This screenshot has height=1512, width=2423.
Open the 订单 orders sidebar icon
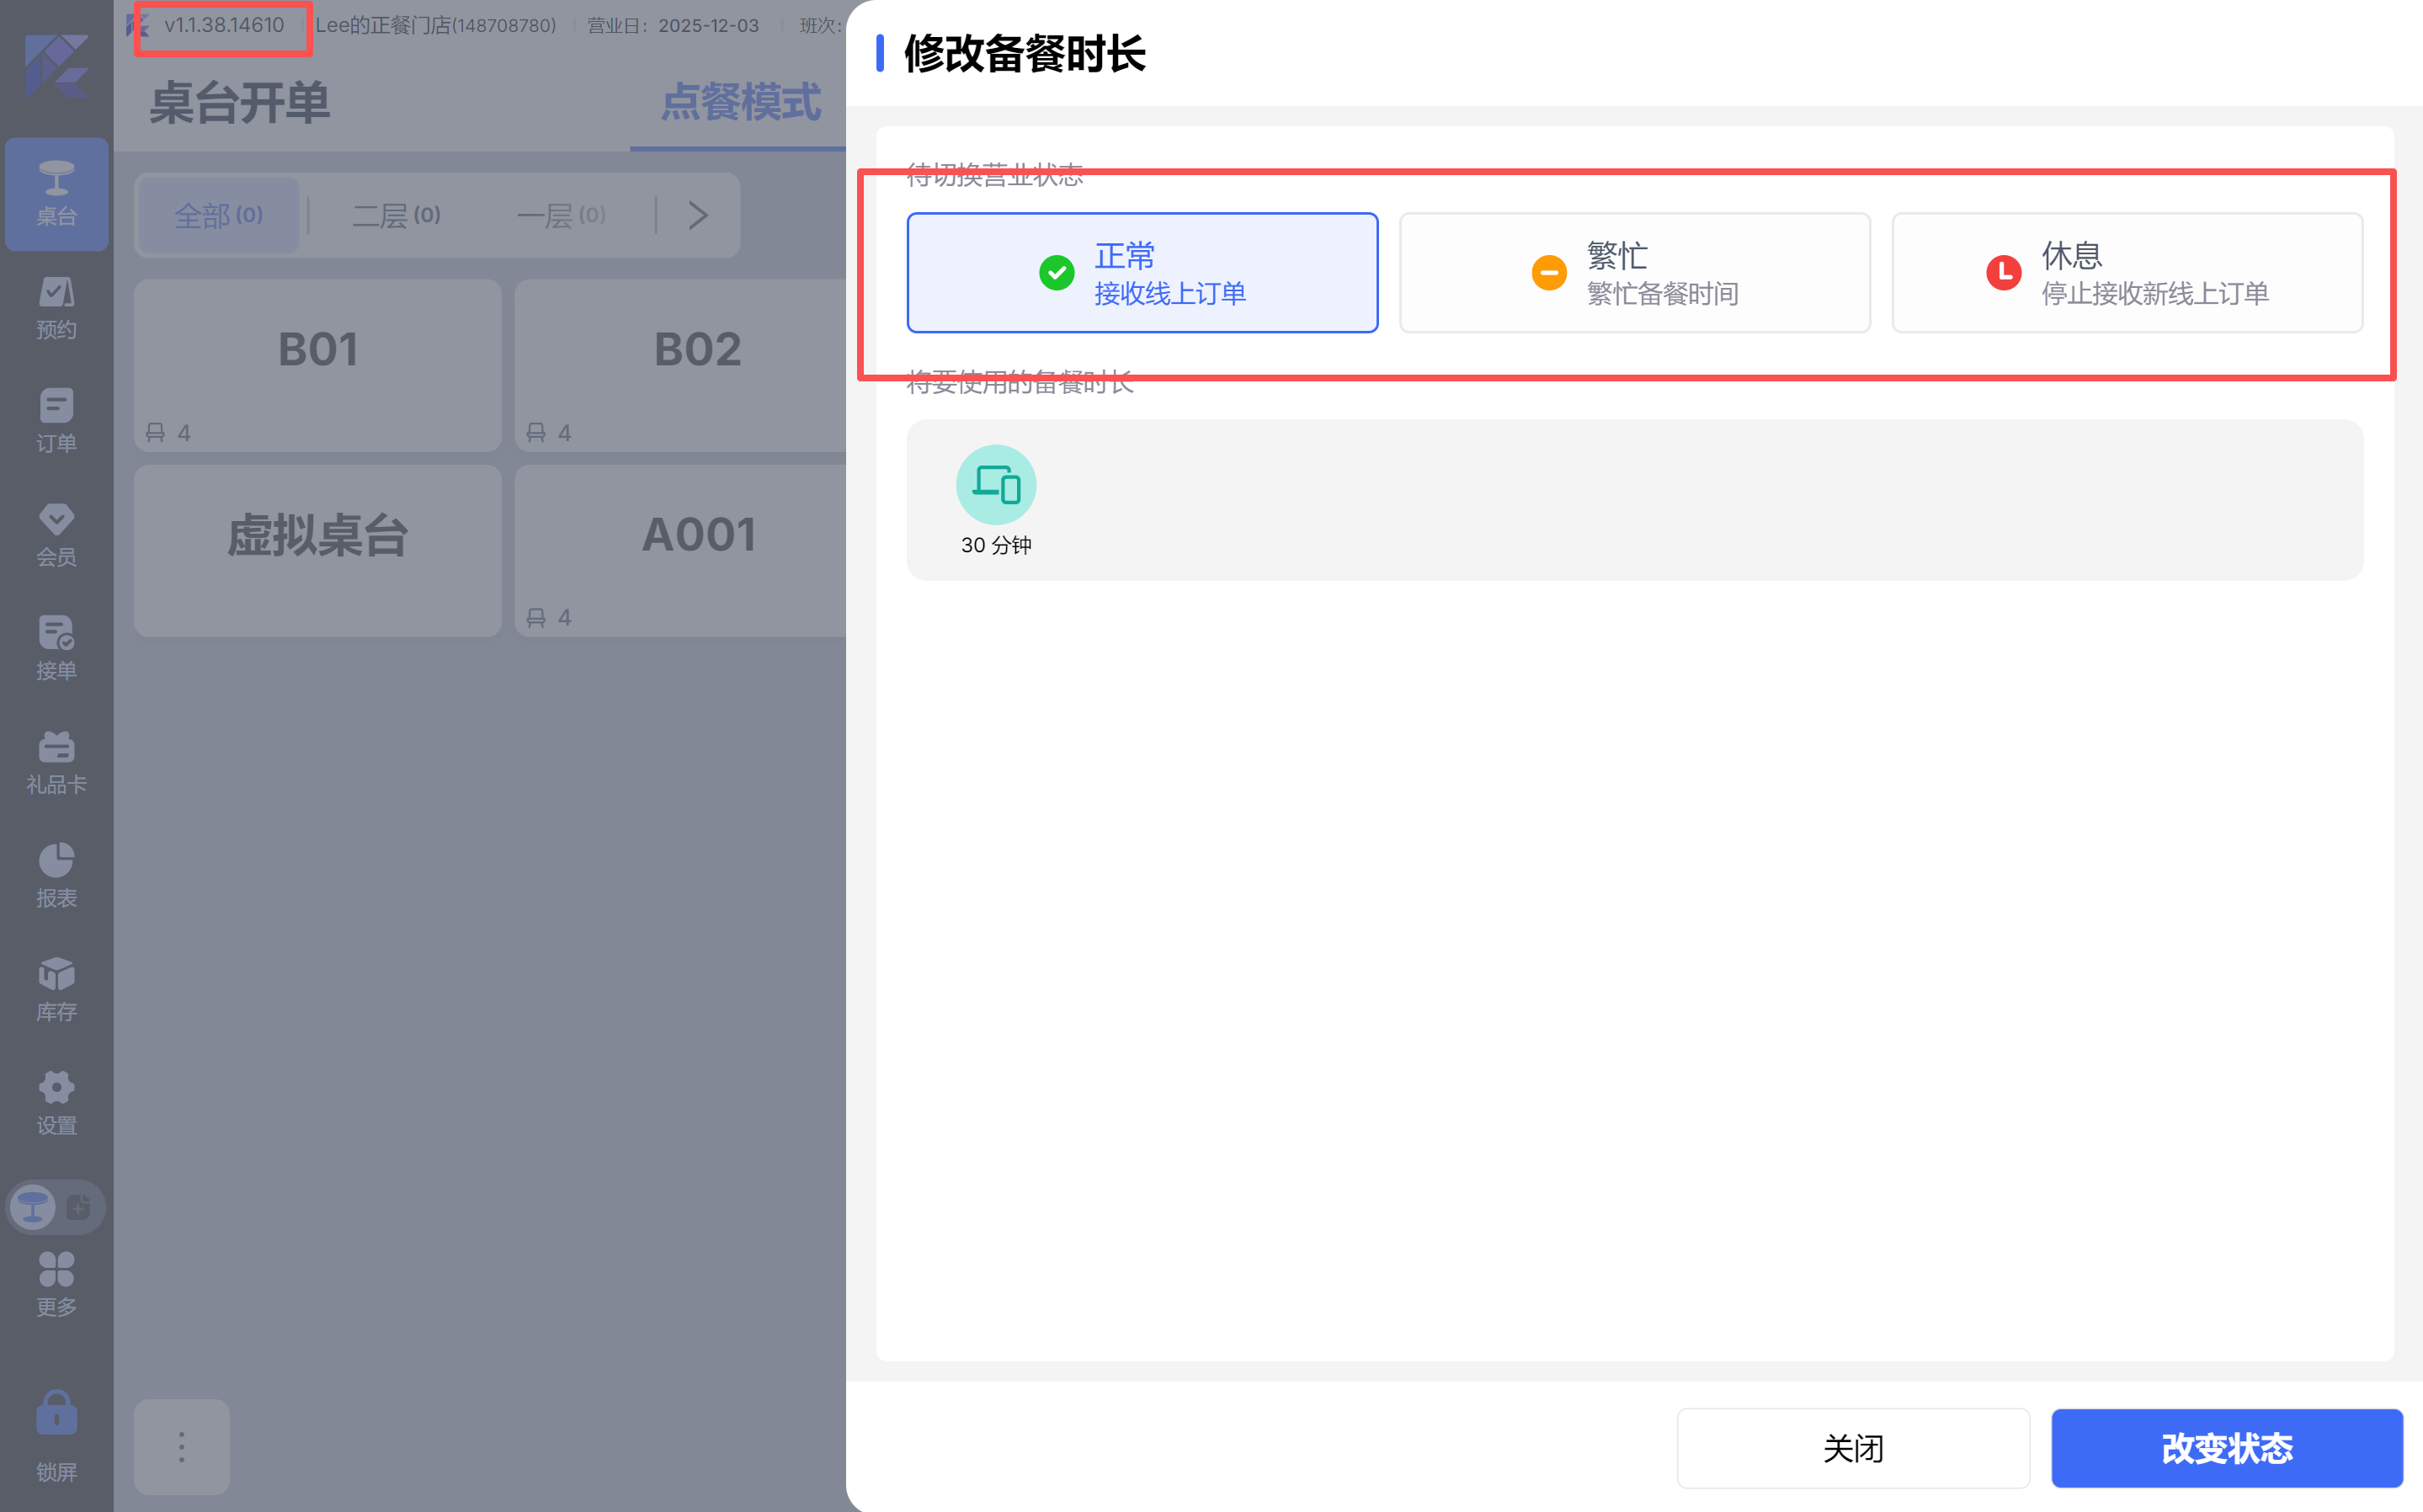[56, 420]
